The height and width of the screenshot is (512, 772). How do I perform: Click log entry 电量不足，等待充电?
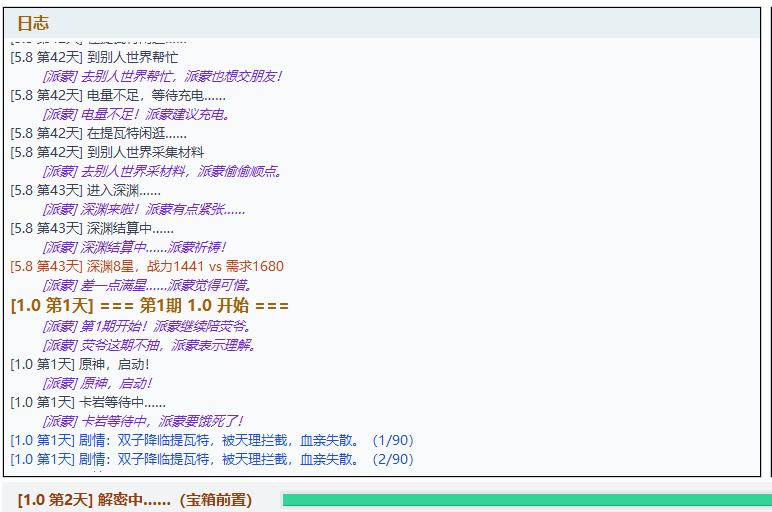point(118,95)
